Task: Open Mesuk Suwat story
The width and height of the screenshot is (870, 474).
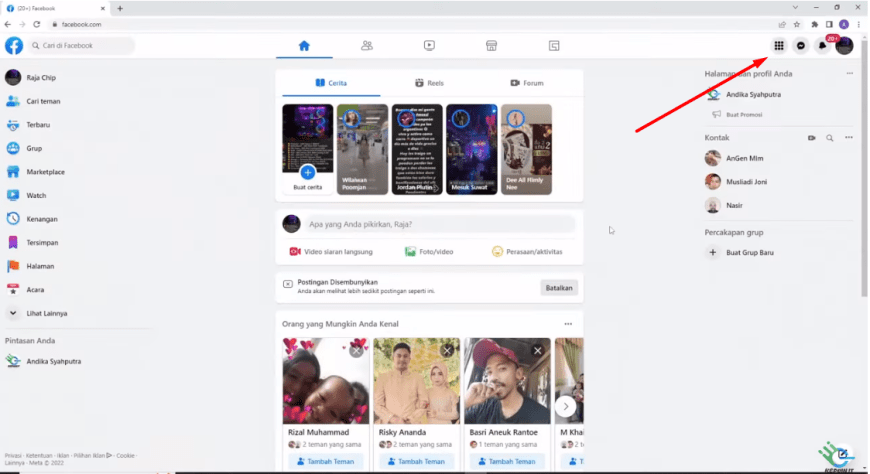Action: click(x=472, y=149)
